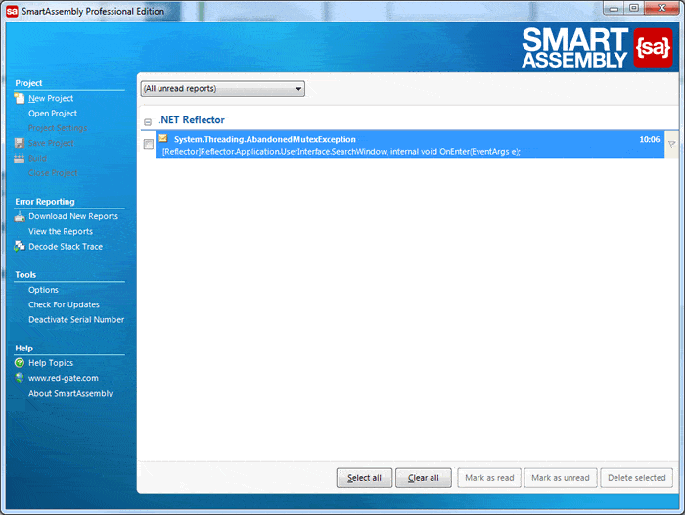
Task: Click the SmartAssembly title bar app icon
Action: 13,11
